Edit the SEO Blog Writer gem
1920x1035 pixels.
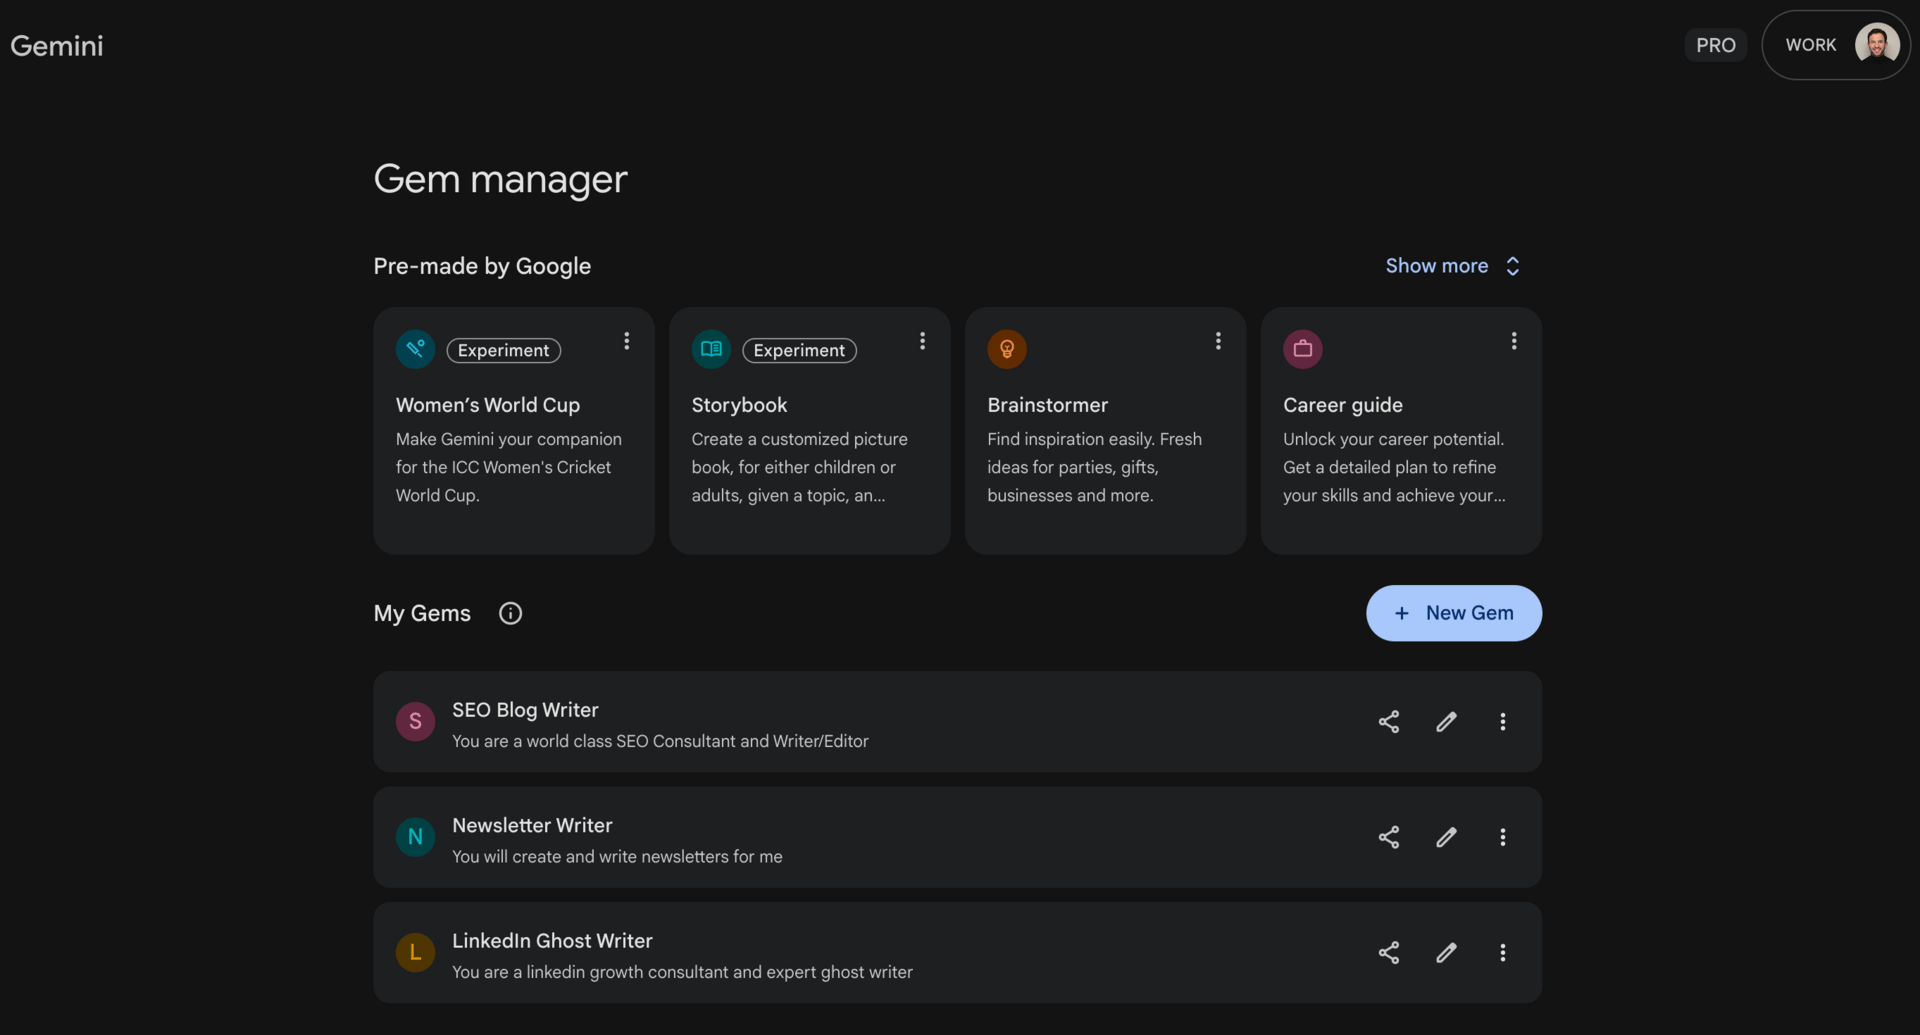pyautogui.click(x=1446, y=722)
